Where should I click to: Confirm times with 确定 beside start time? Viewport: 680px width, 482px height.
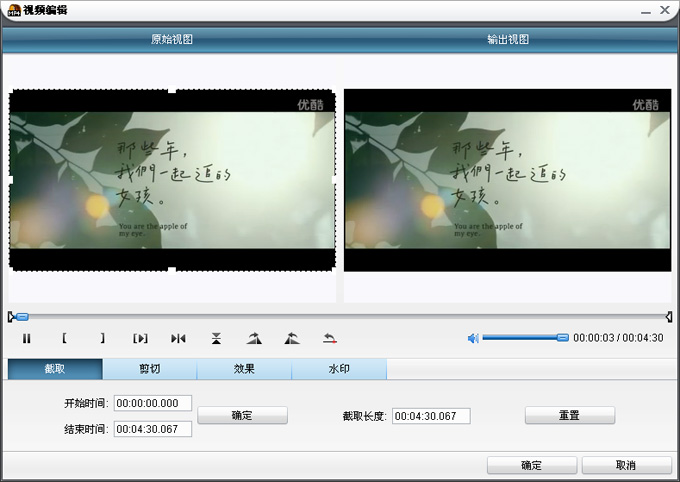click(x=242, y=415)
